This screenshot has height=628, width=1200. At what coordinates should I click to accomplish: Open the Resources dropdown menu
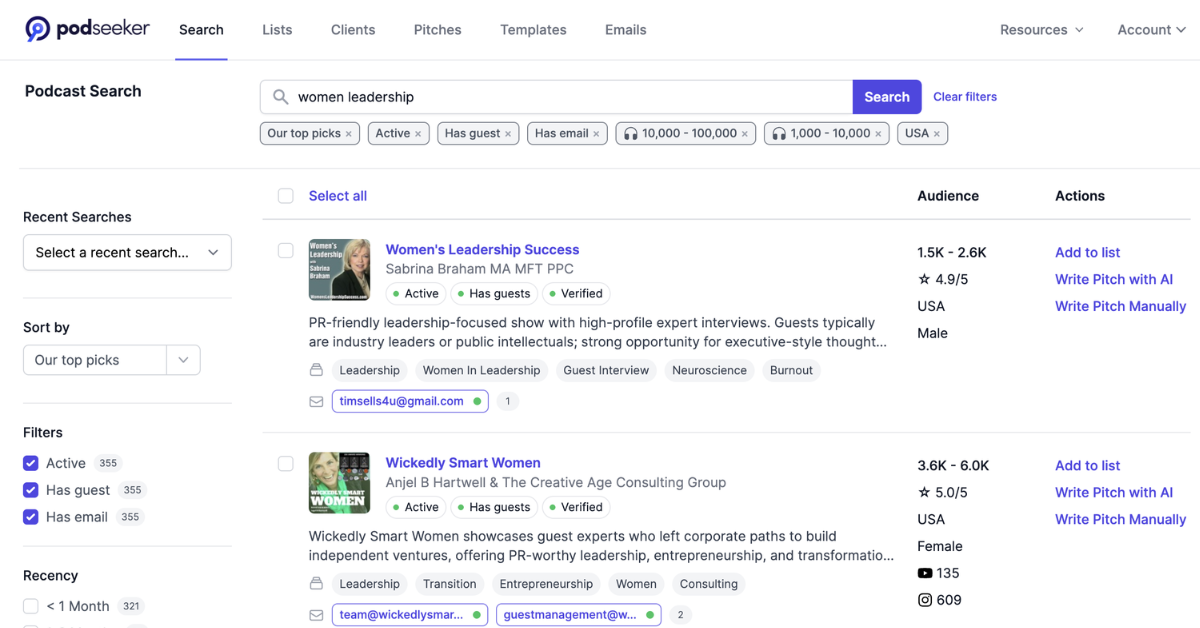pyautogui.click(x=1042, y=30)
